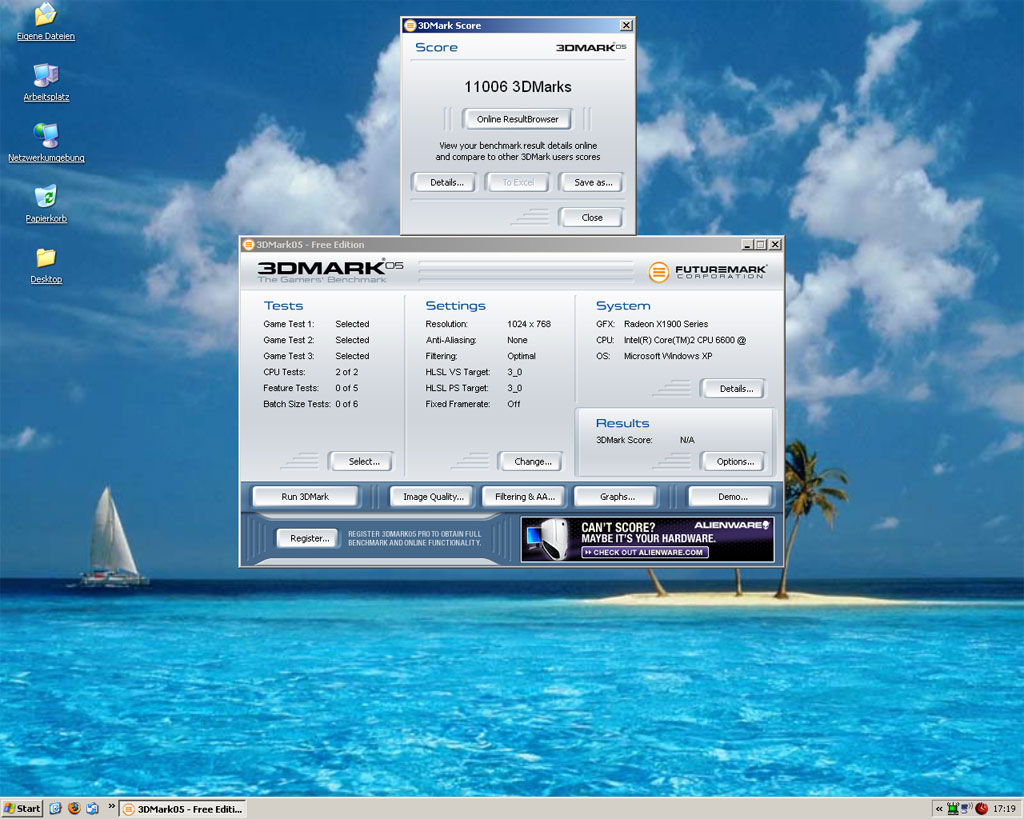Click the HLSL PS Target 3_0 value
Viewport: 1024px width, 819px height.
click(515, 388)
